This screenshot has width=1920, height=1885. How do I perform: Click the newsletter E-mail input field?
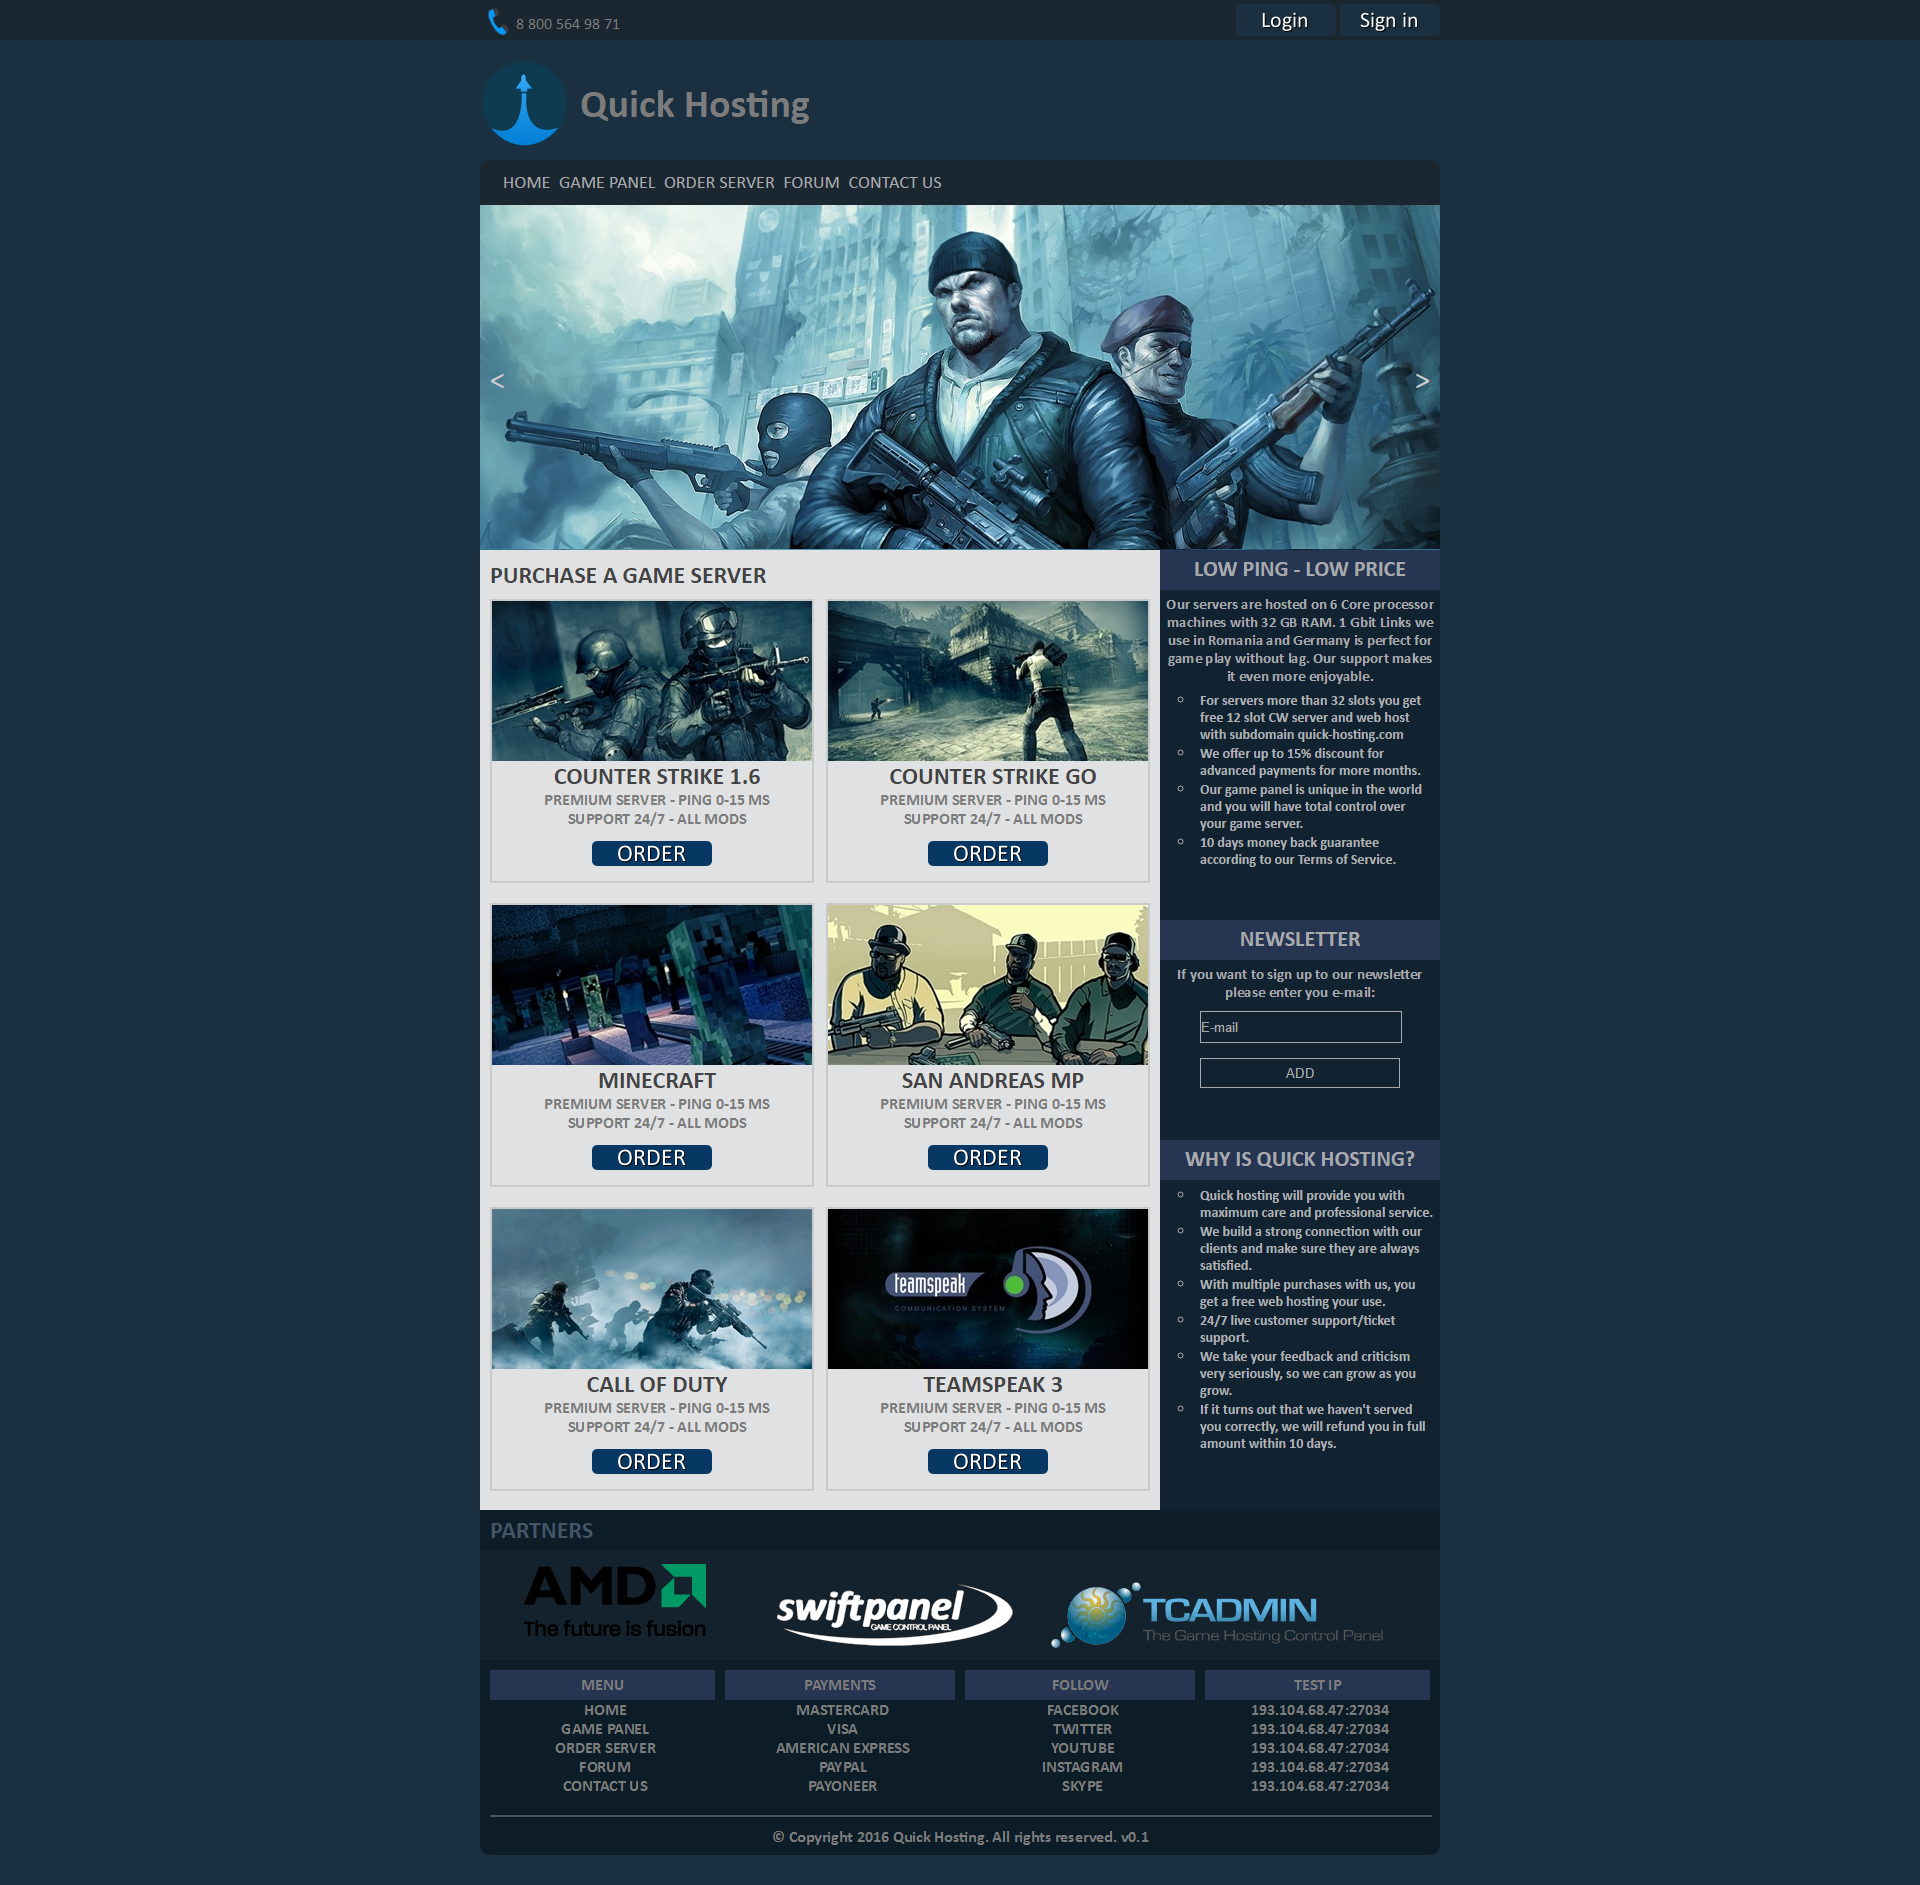[1300, 1027]
